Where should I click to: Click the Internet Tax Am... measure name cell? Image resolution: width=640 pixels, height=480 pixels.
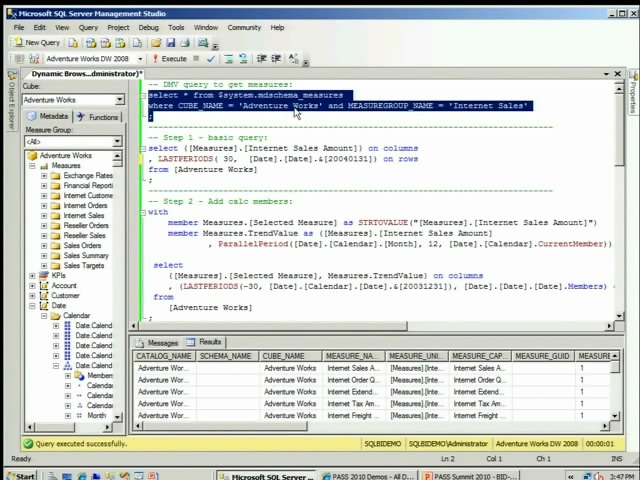tap(353, 404)
